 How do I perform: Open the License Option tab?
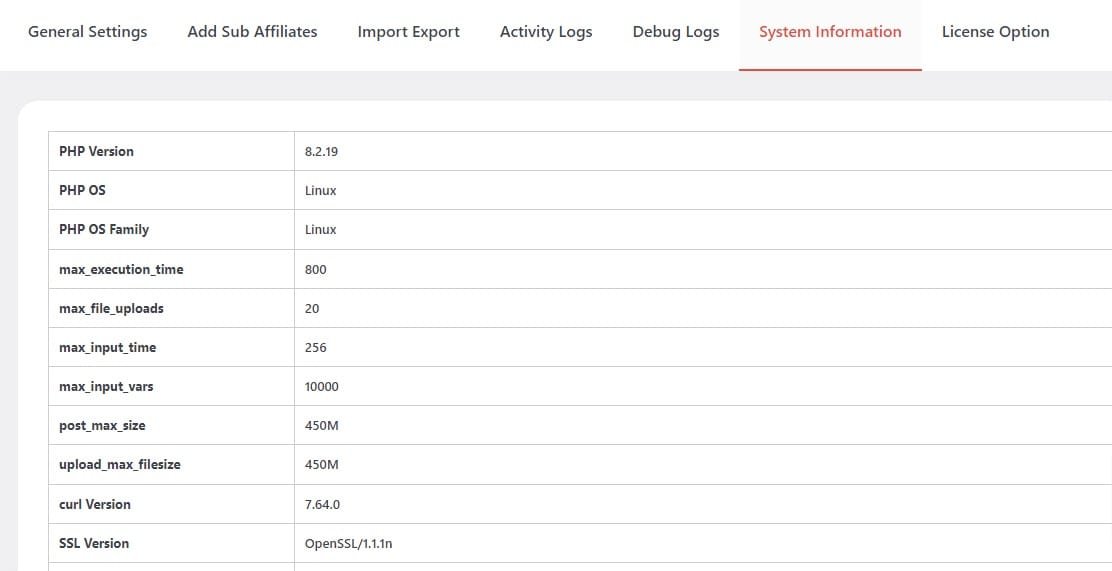click(996, 32)
